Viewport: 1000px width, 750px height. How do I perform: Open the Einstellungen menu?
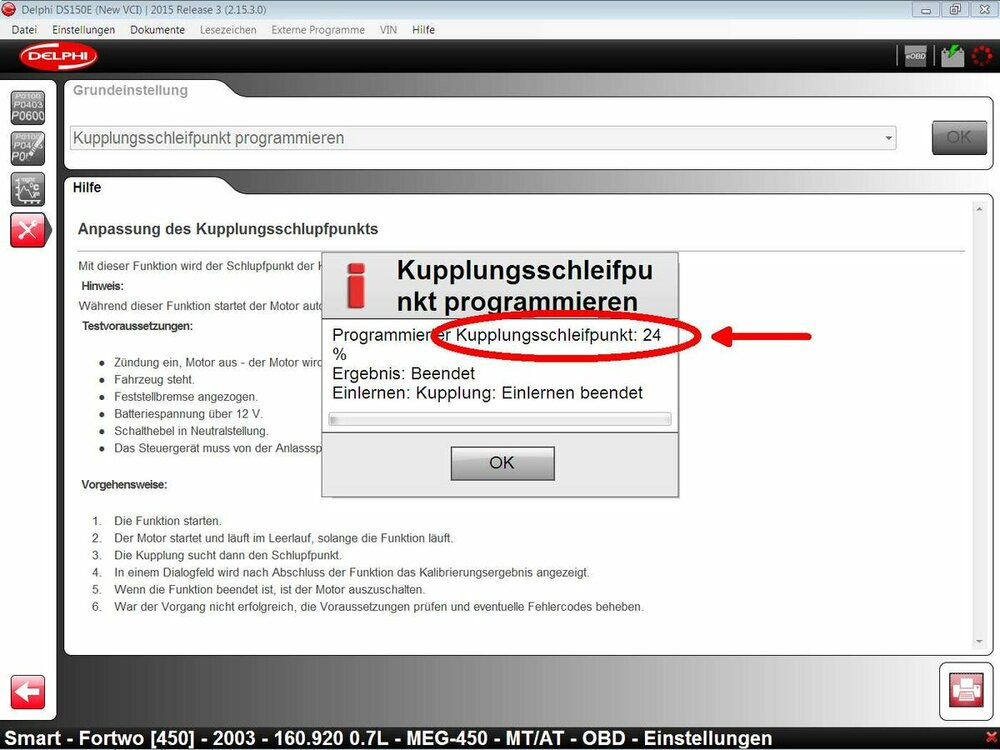84,29
